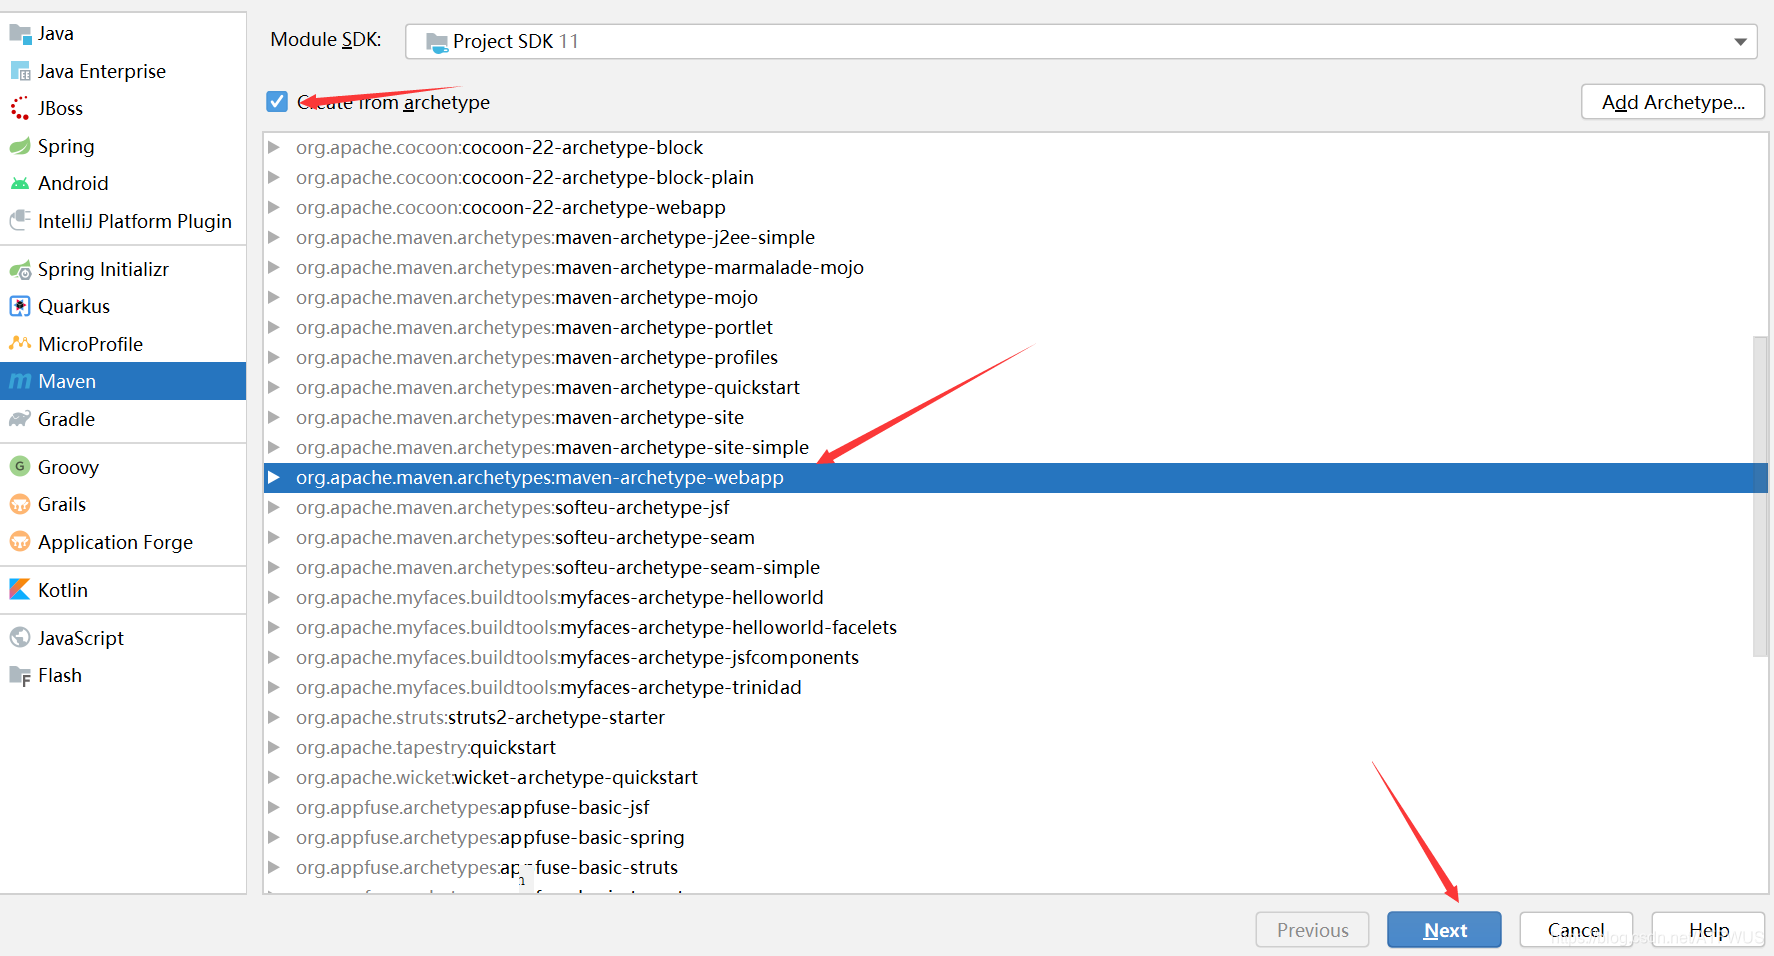Click the Java Enterprise icon
The height and width of the screenshot is (956, 1774).
(20, 71)
